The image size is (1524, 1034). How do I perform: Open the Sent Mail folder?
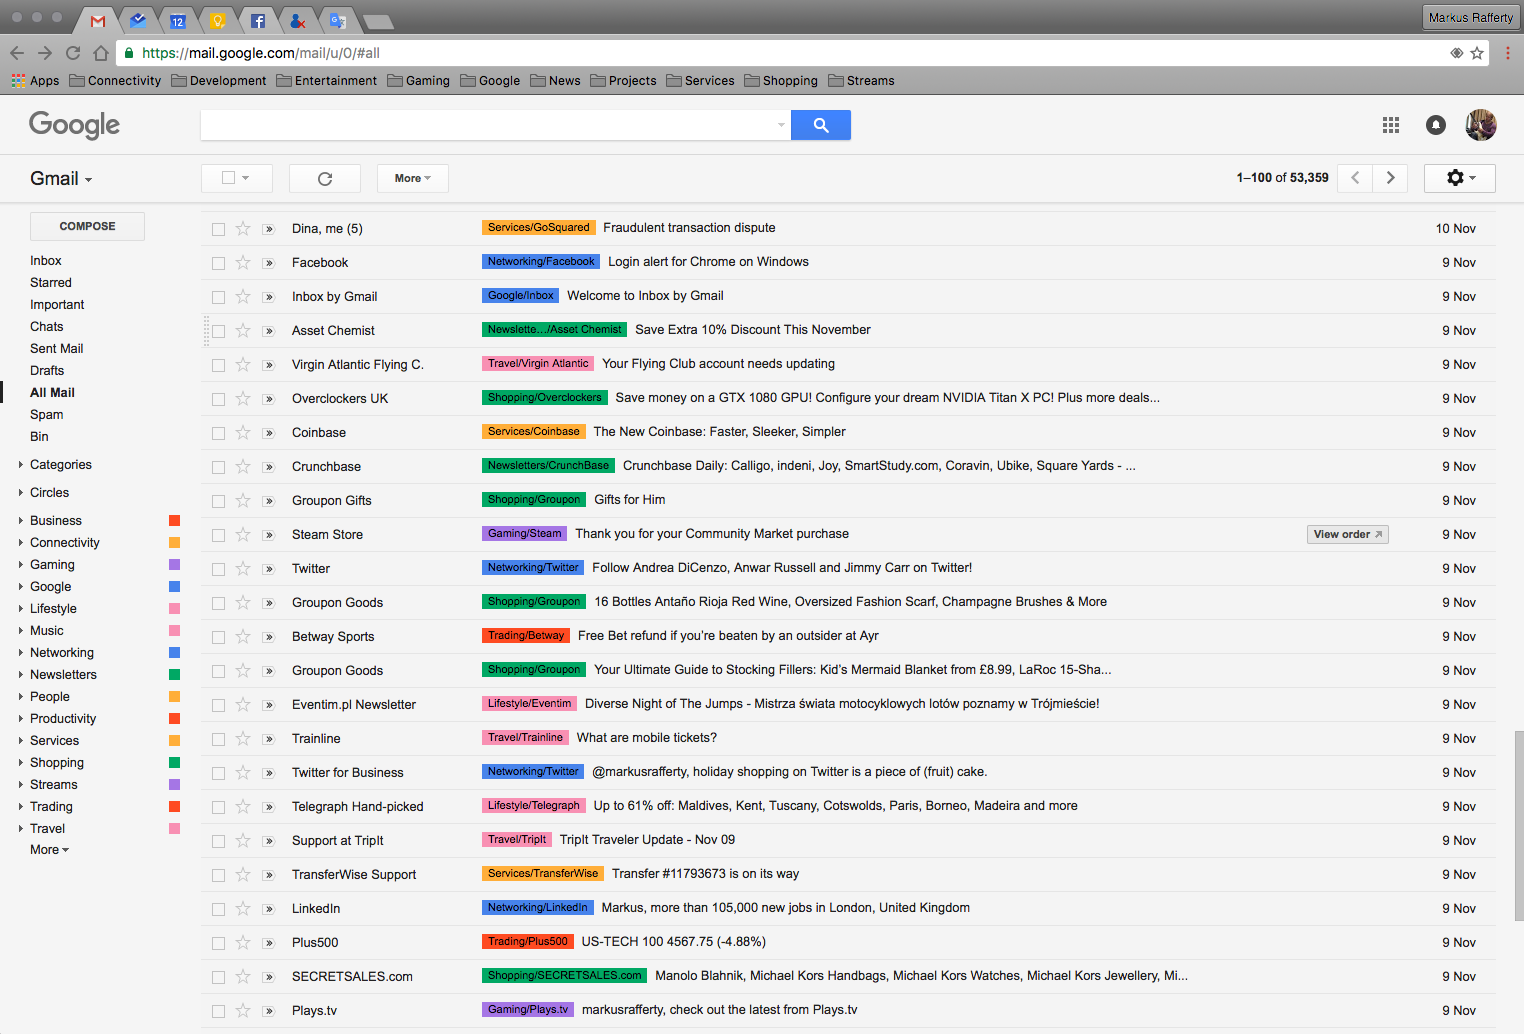(x=57, y=349)
